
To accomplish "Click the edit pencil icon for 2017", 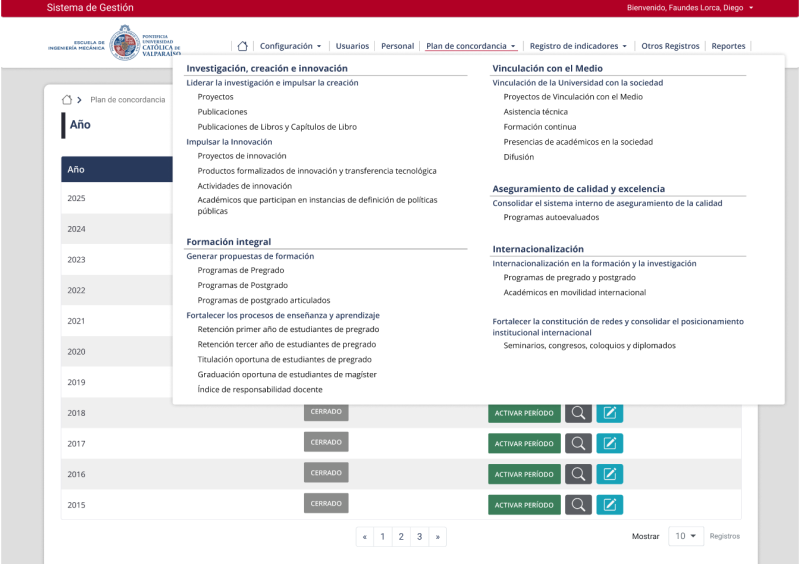I will [x=610, y=443].
